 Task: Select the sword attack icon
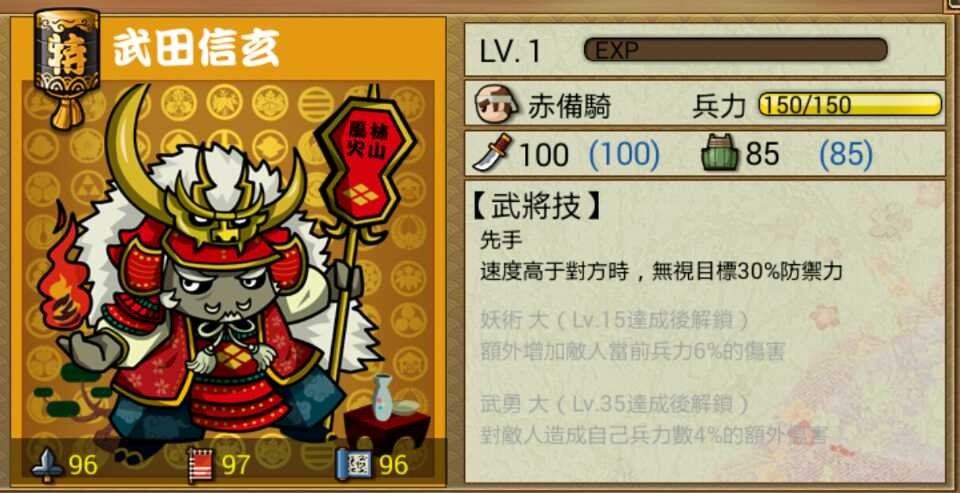coord(492,152)
